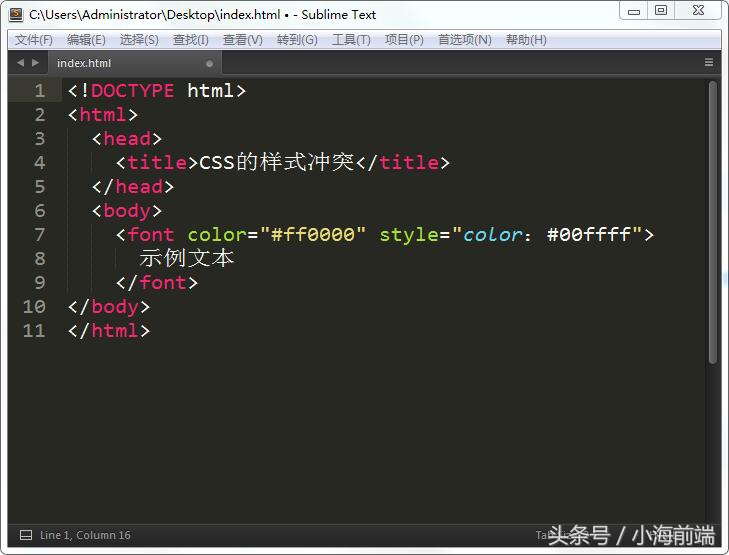
Task: Click line number 1 in the gutter
Action: (x=40, y=91)
